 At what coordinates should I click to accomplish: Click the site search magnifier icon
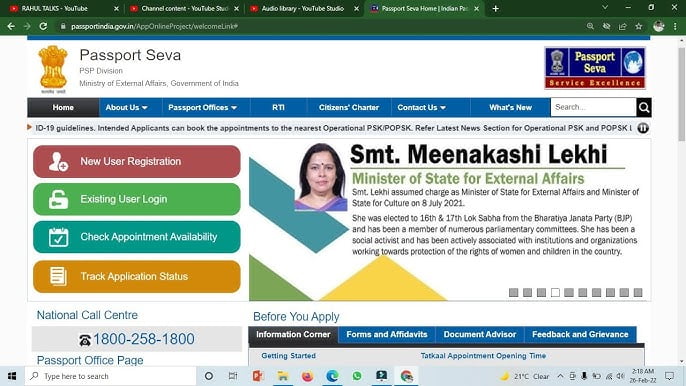pos(644,107)
